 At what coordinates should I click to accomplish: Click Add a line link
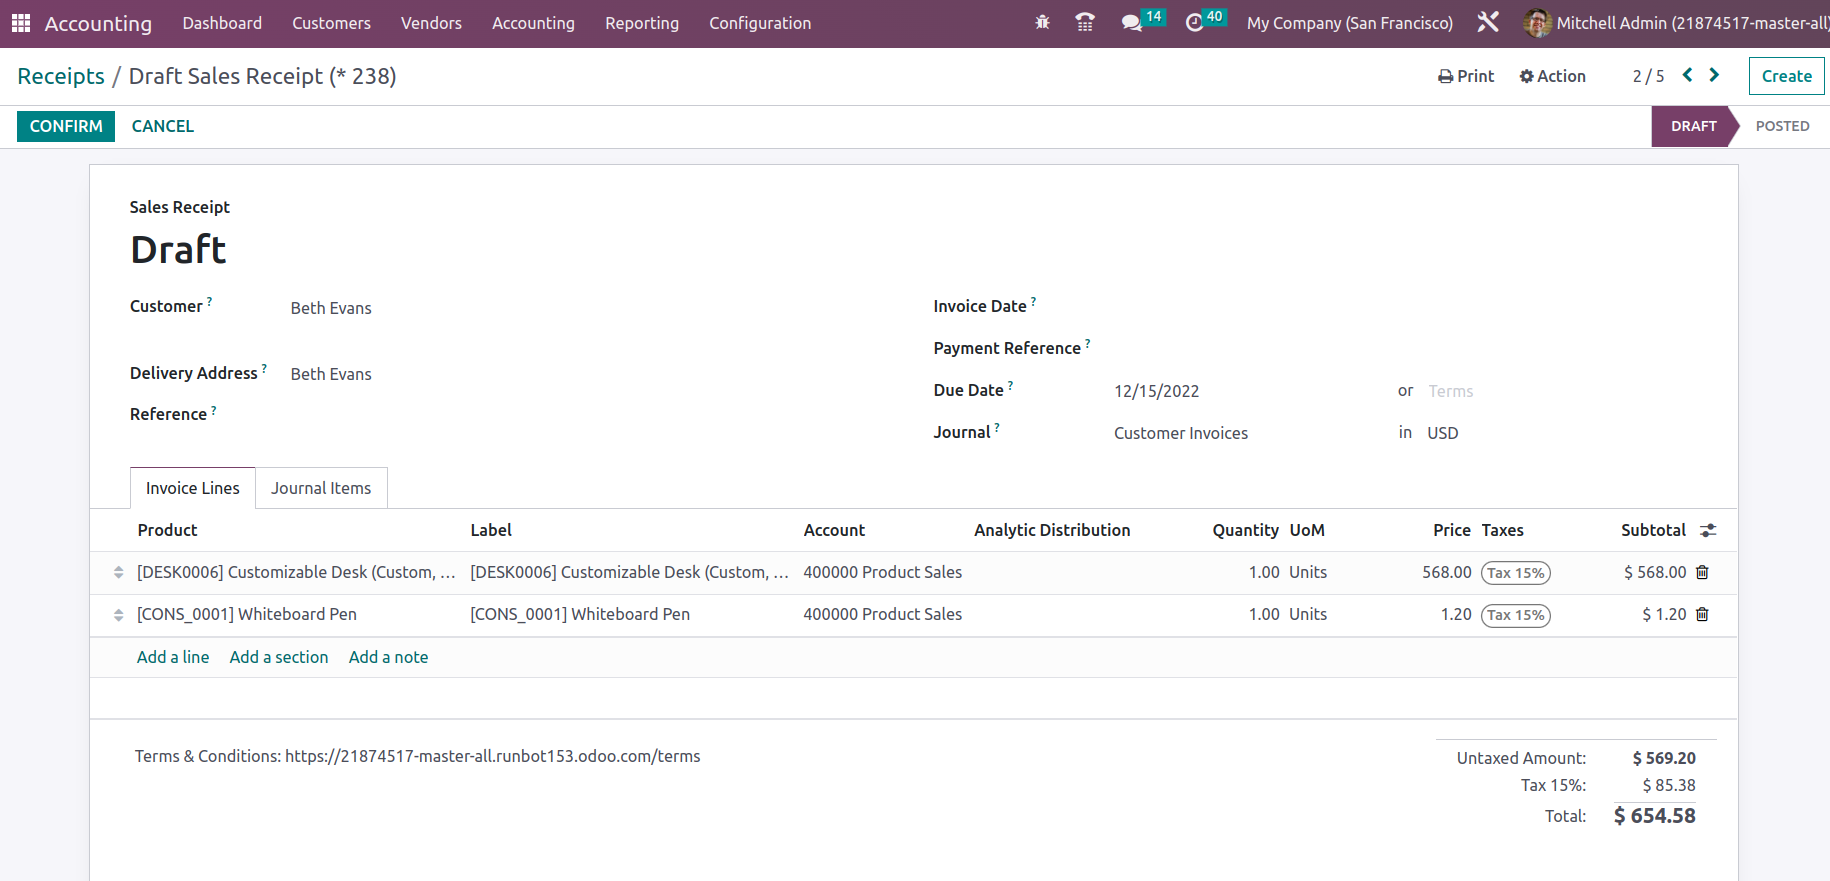(x=173, y=657)
